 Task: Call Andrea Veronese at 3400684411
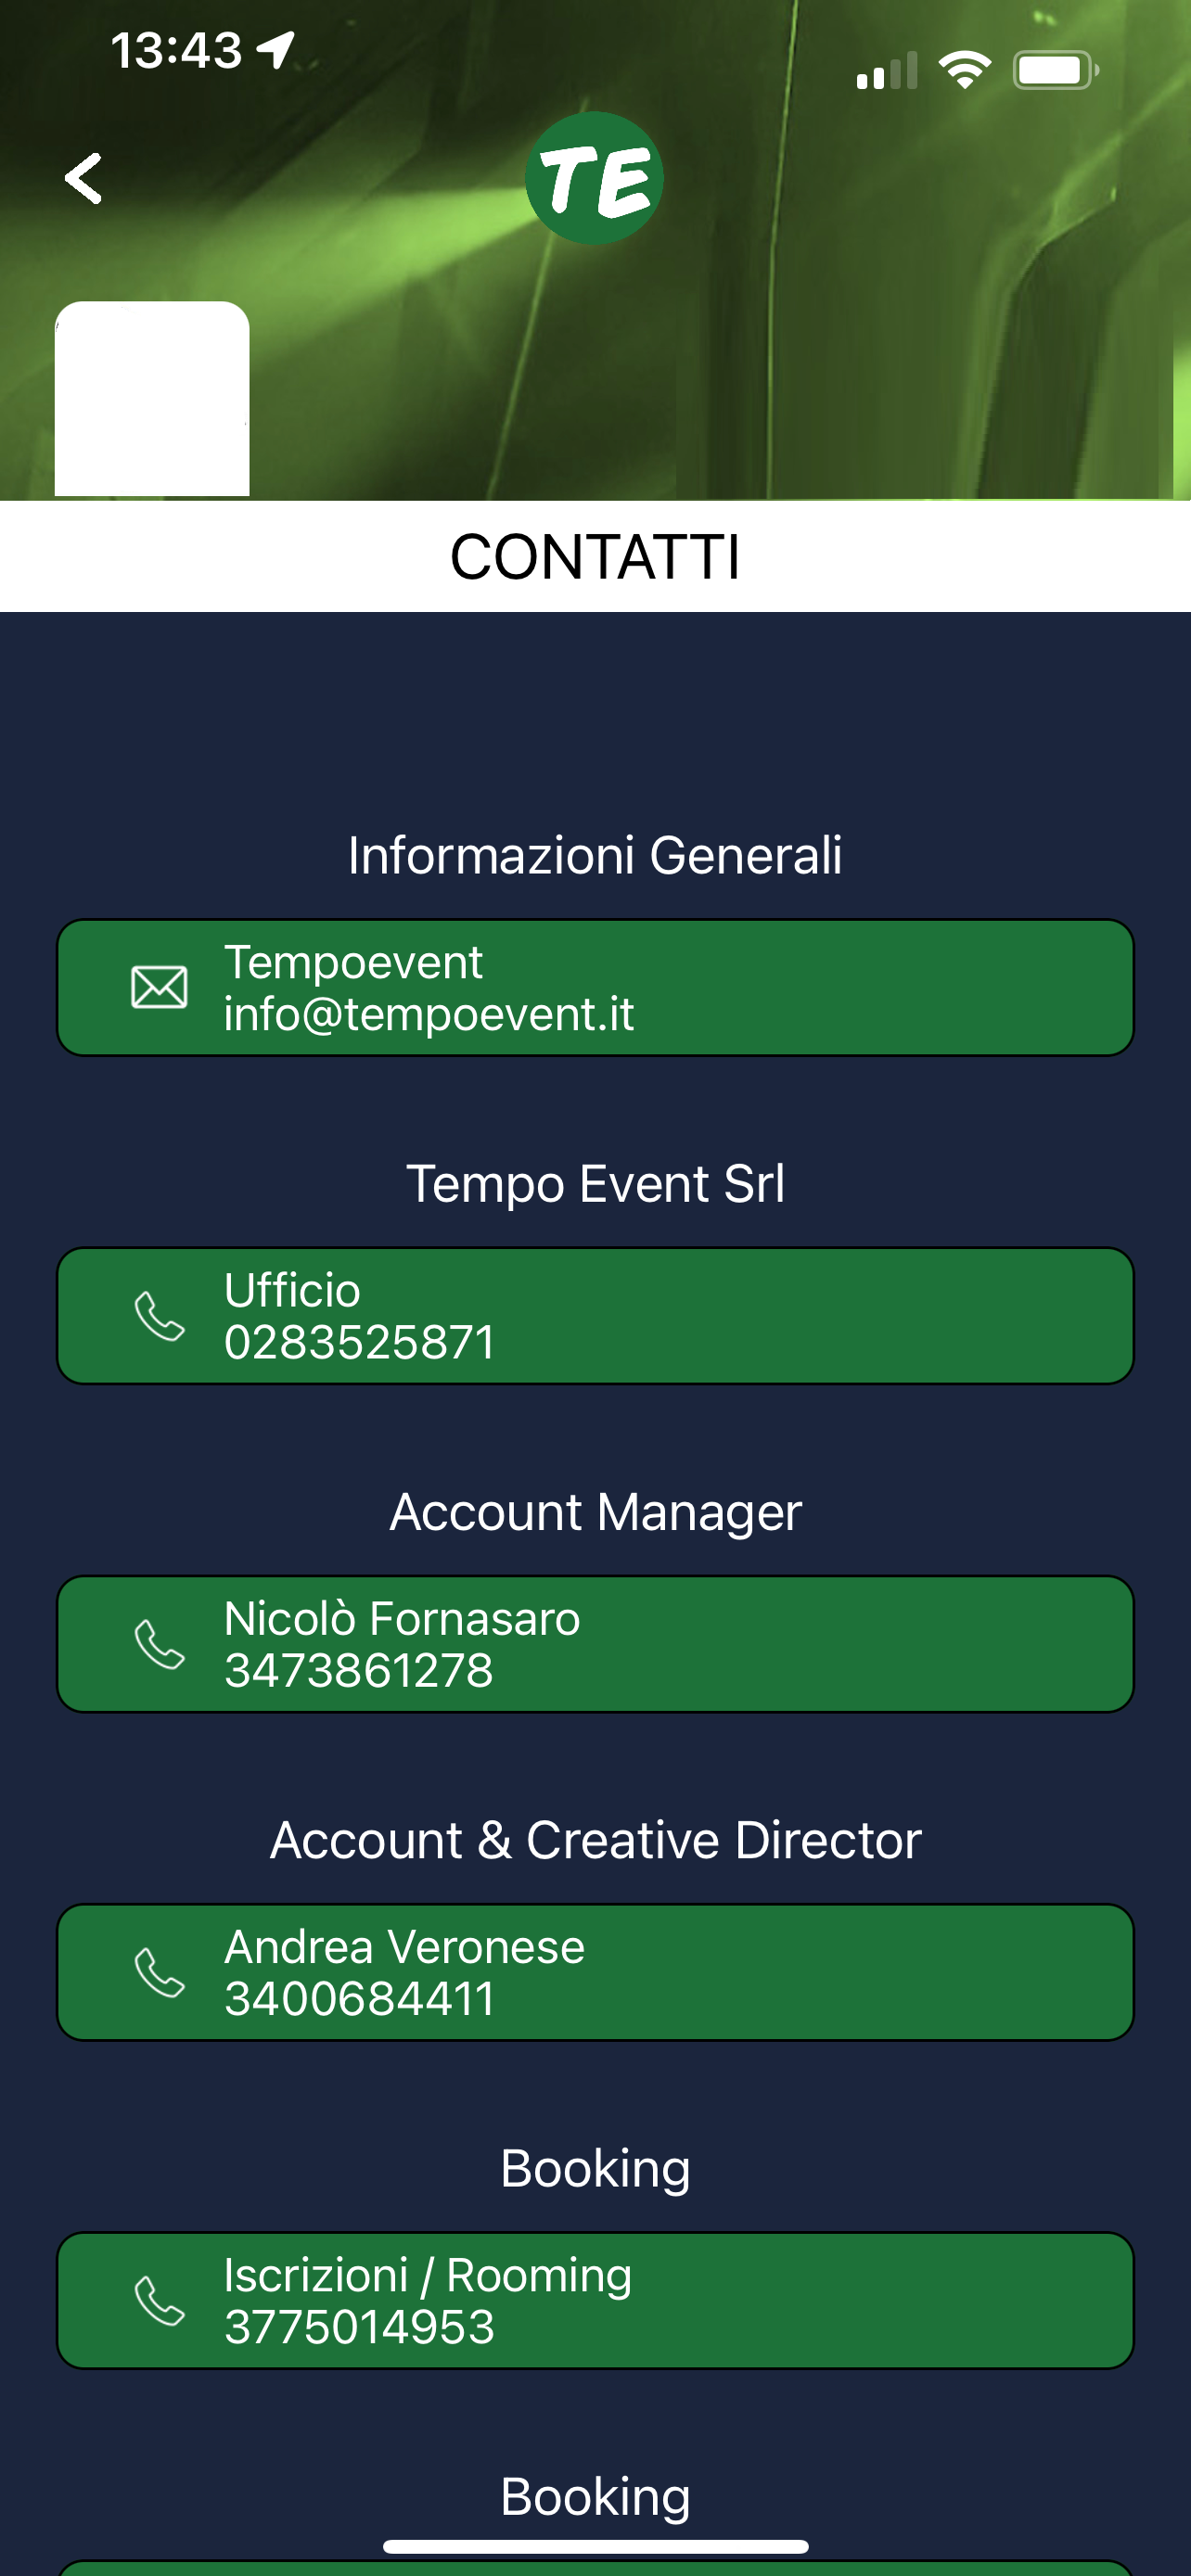(x=595, y=1971)
